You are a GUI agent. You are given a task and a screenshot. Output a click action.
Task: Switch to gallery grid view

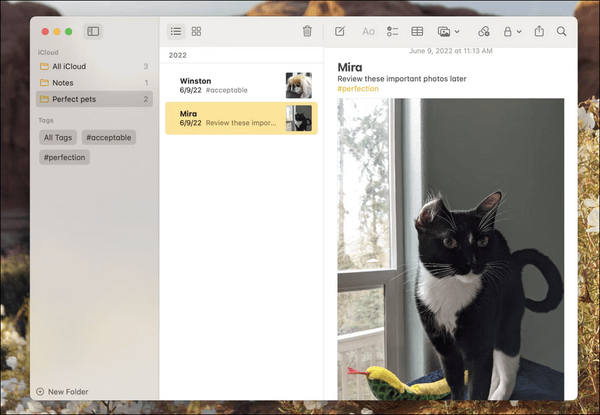tap(196, 31)
